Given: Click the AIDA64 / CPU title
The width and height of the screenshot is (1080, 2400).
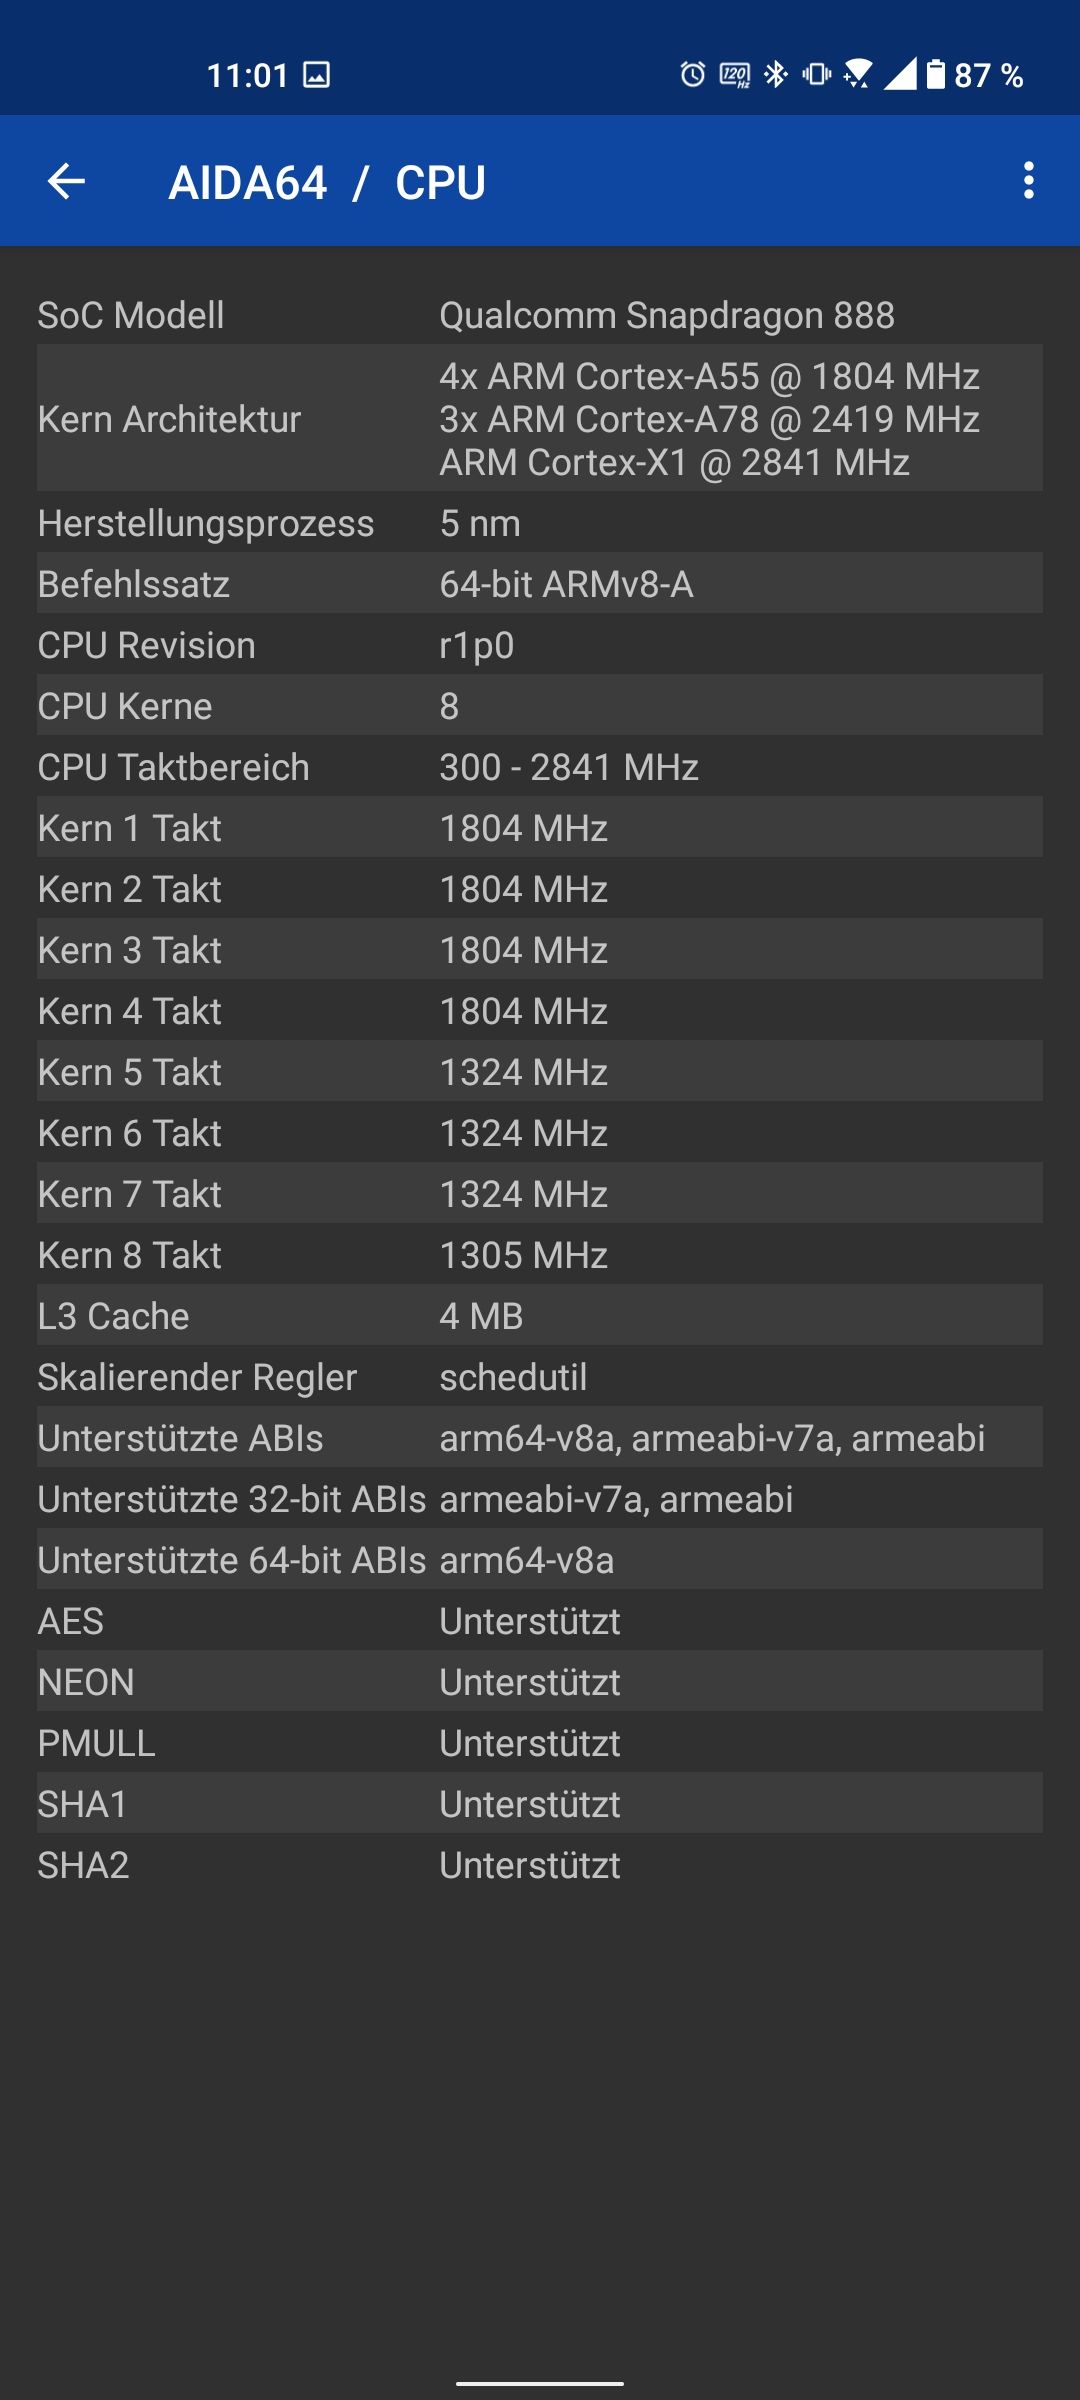Looking at the screenshot, I should point(327,182).
